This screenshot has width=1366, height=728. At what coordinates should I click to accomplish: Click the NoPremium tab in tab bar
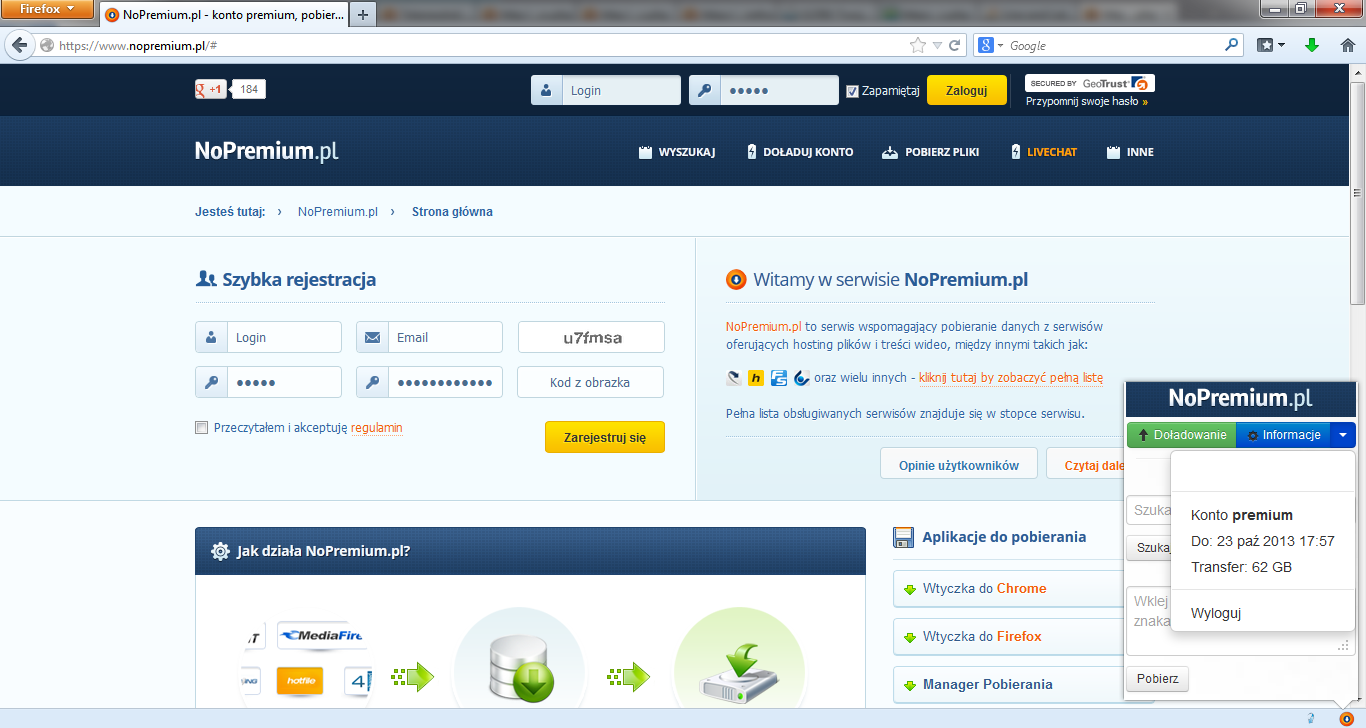[224, 14]
